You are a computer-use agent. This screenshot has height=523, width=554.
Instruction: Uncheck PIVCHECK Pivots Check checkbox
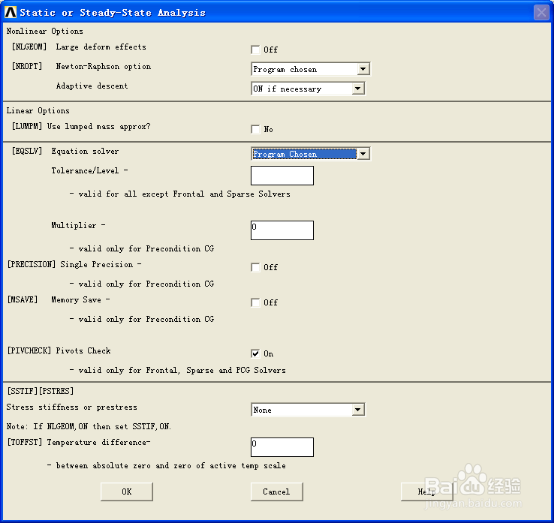tap(255, 353)
